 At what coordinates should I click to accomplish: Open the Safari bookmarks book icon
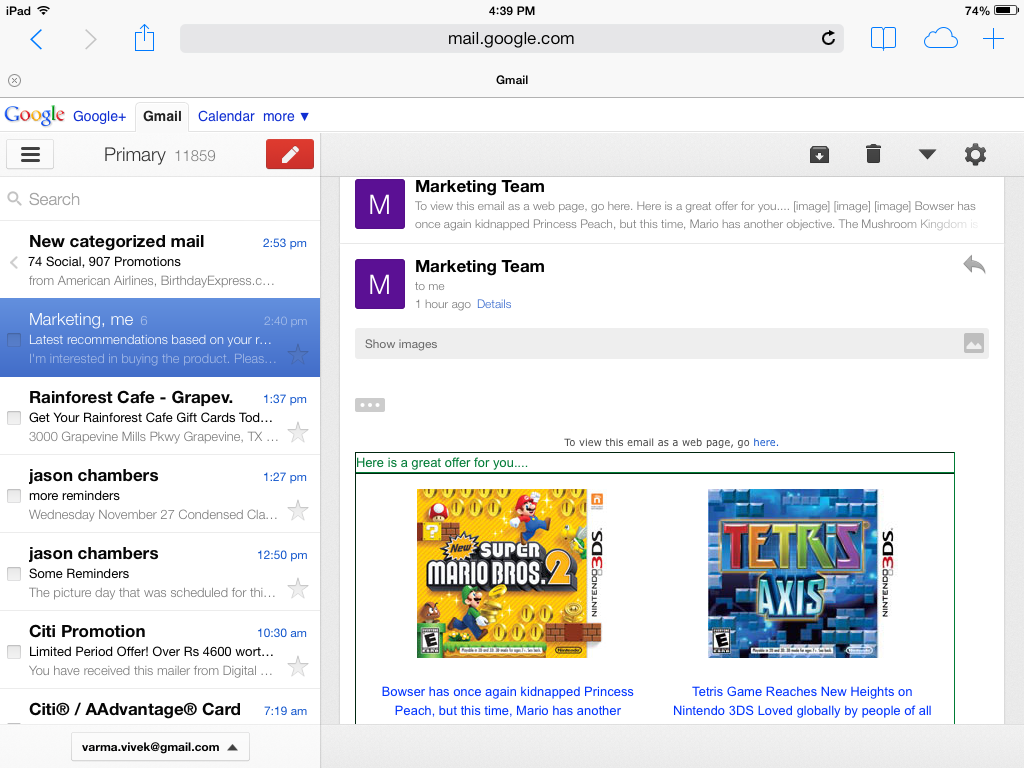tap(883, 39)
